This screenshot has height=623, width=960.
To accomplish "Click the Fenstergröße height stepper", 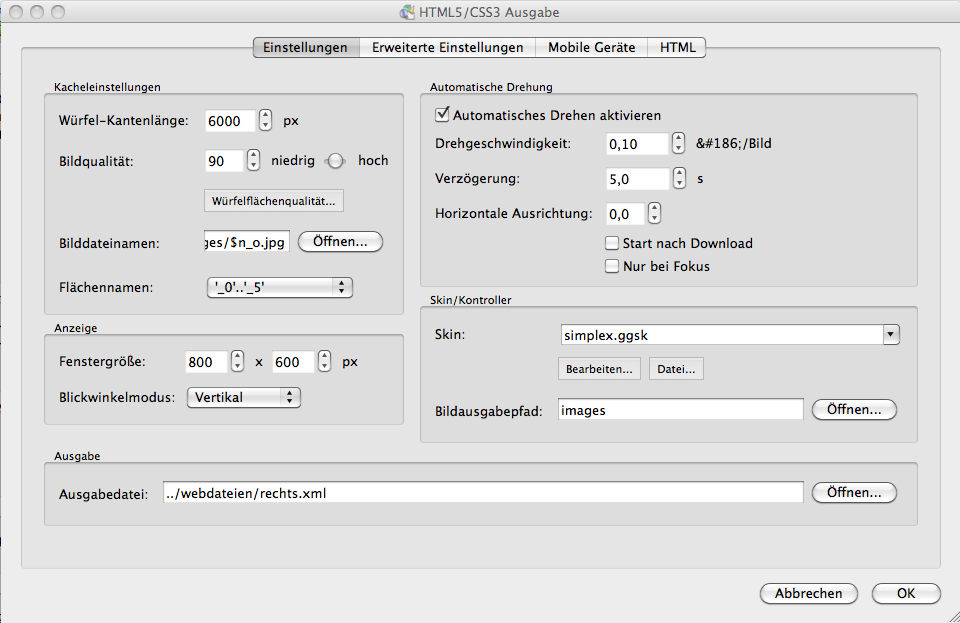I will point(324,362).
